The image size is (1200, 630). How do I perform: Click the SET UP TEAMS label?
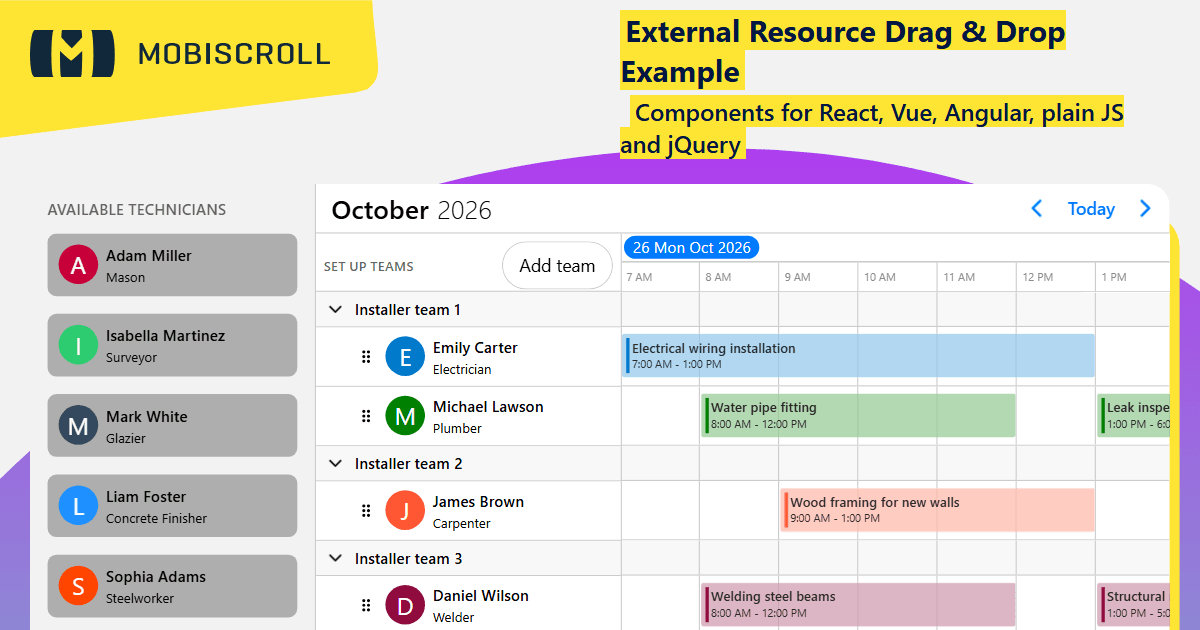(369, 267)
